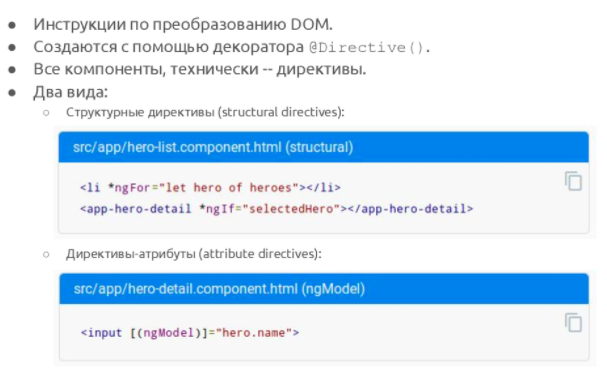
Task: Click the input [(ngModel)]="hero.name" code line
Action: coord(190,333)
